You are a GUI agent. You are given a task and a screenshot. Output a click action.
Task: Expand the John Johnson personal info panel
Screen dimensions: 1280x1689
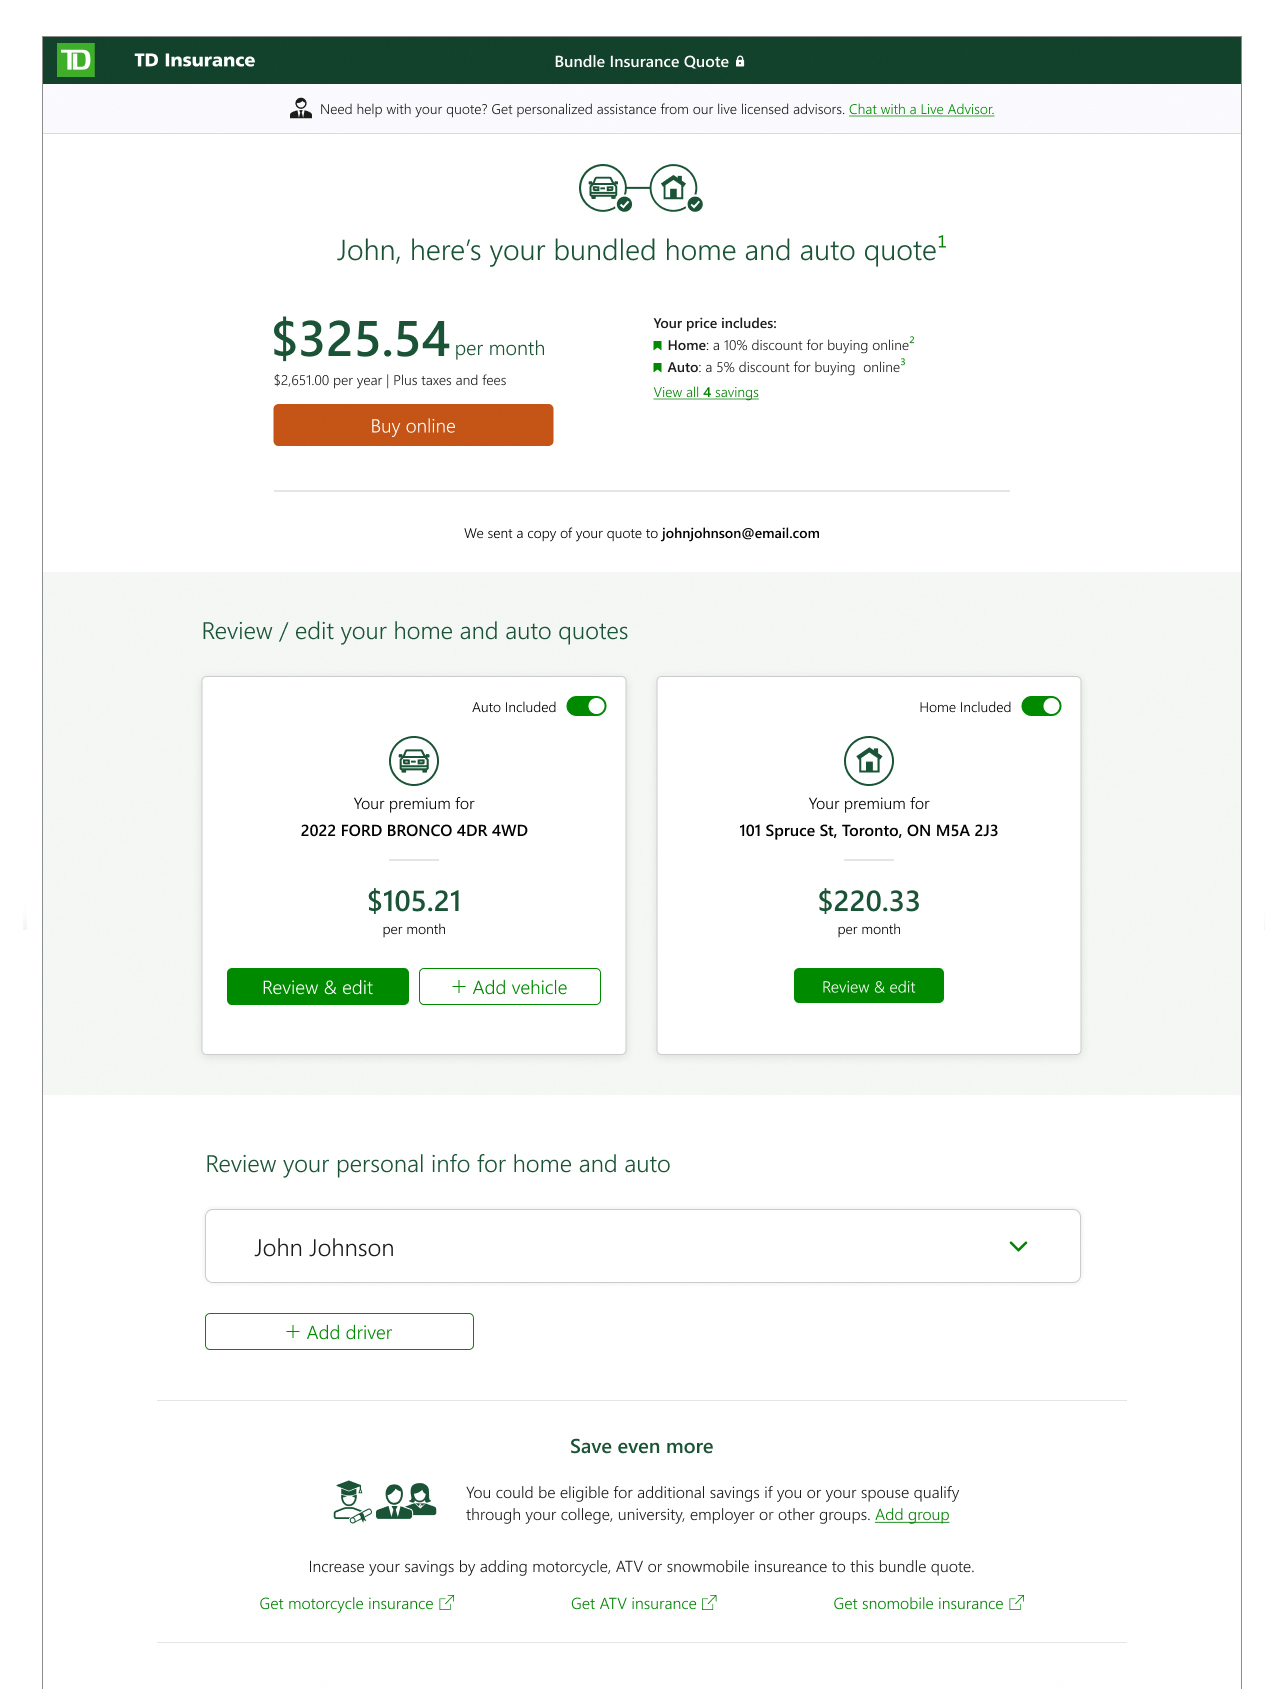tap(1018, 1246)
